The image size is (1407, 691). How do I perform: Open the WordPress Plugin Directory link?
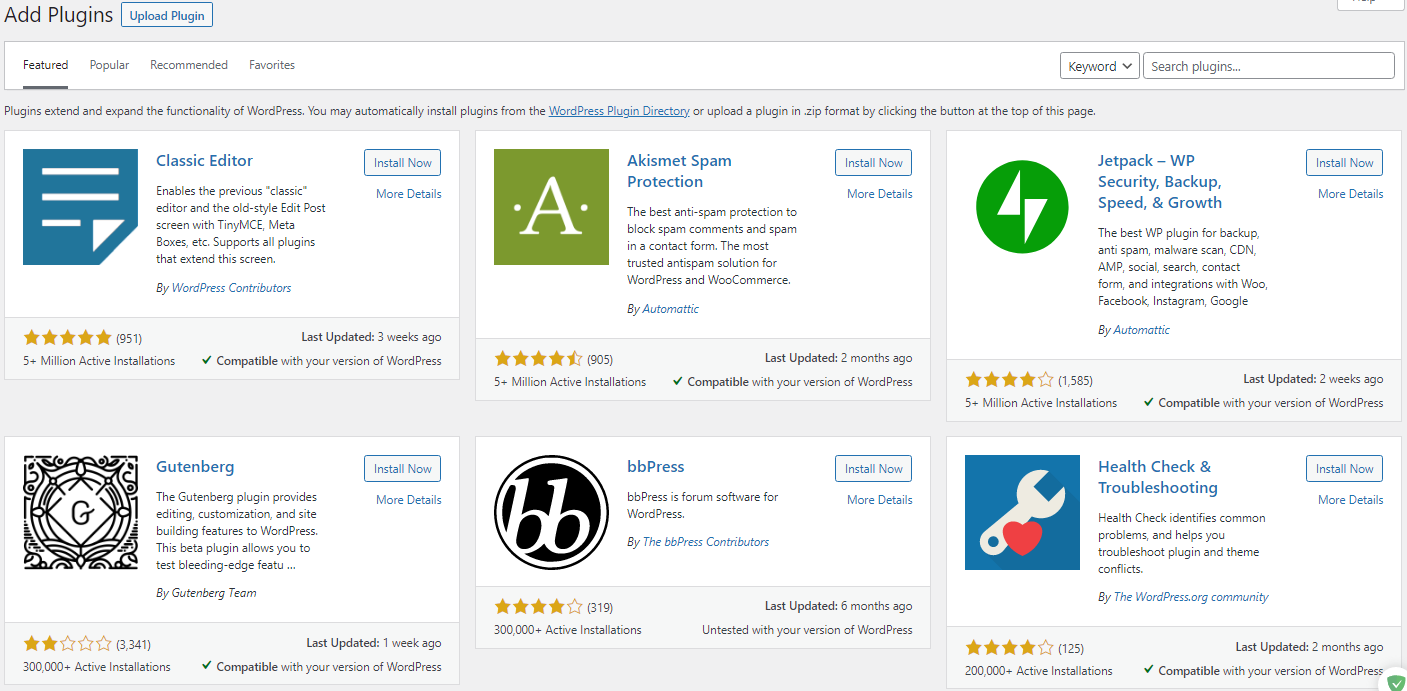coord(619,111)
